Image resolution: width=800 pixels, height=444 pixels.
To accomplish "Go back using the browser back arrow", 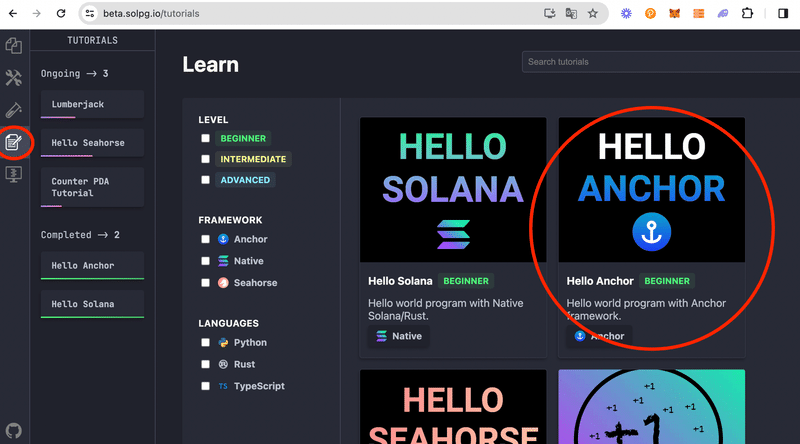I will [13, 14].
